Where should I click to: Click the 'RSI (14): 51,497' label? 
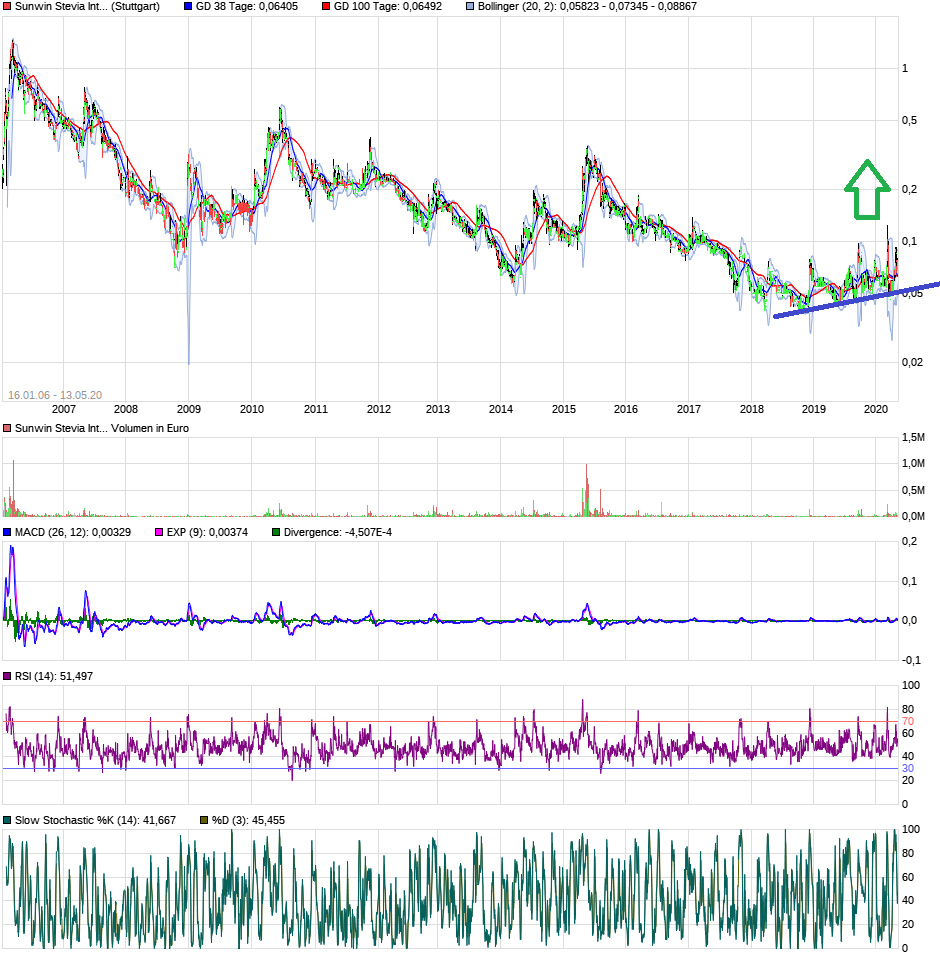click(54, 676)
